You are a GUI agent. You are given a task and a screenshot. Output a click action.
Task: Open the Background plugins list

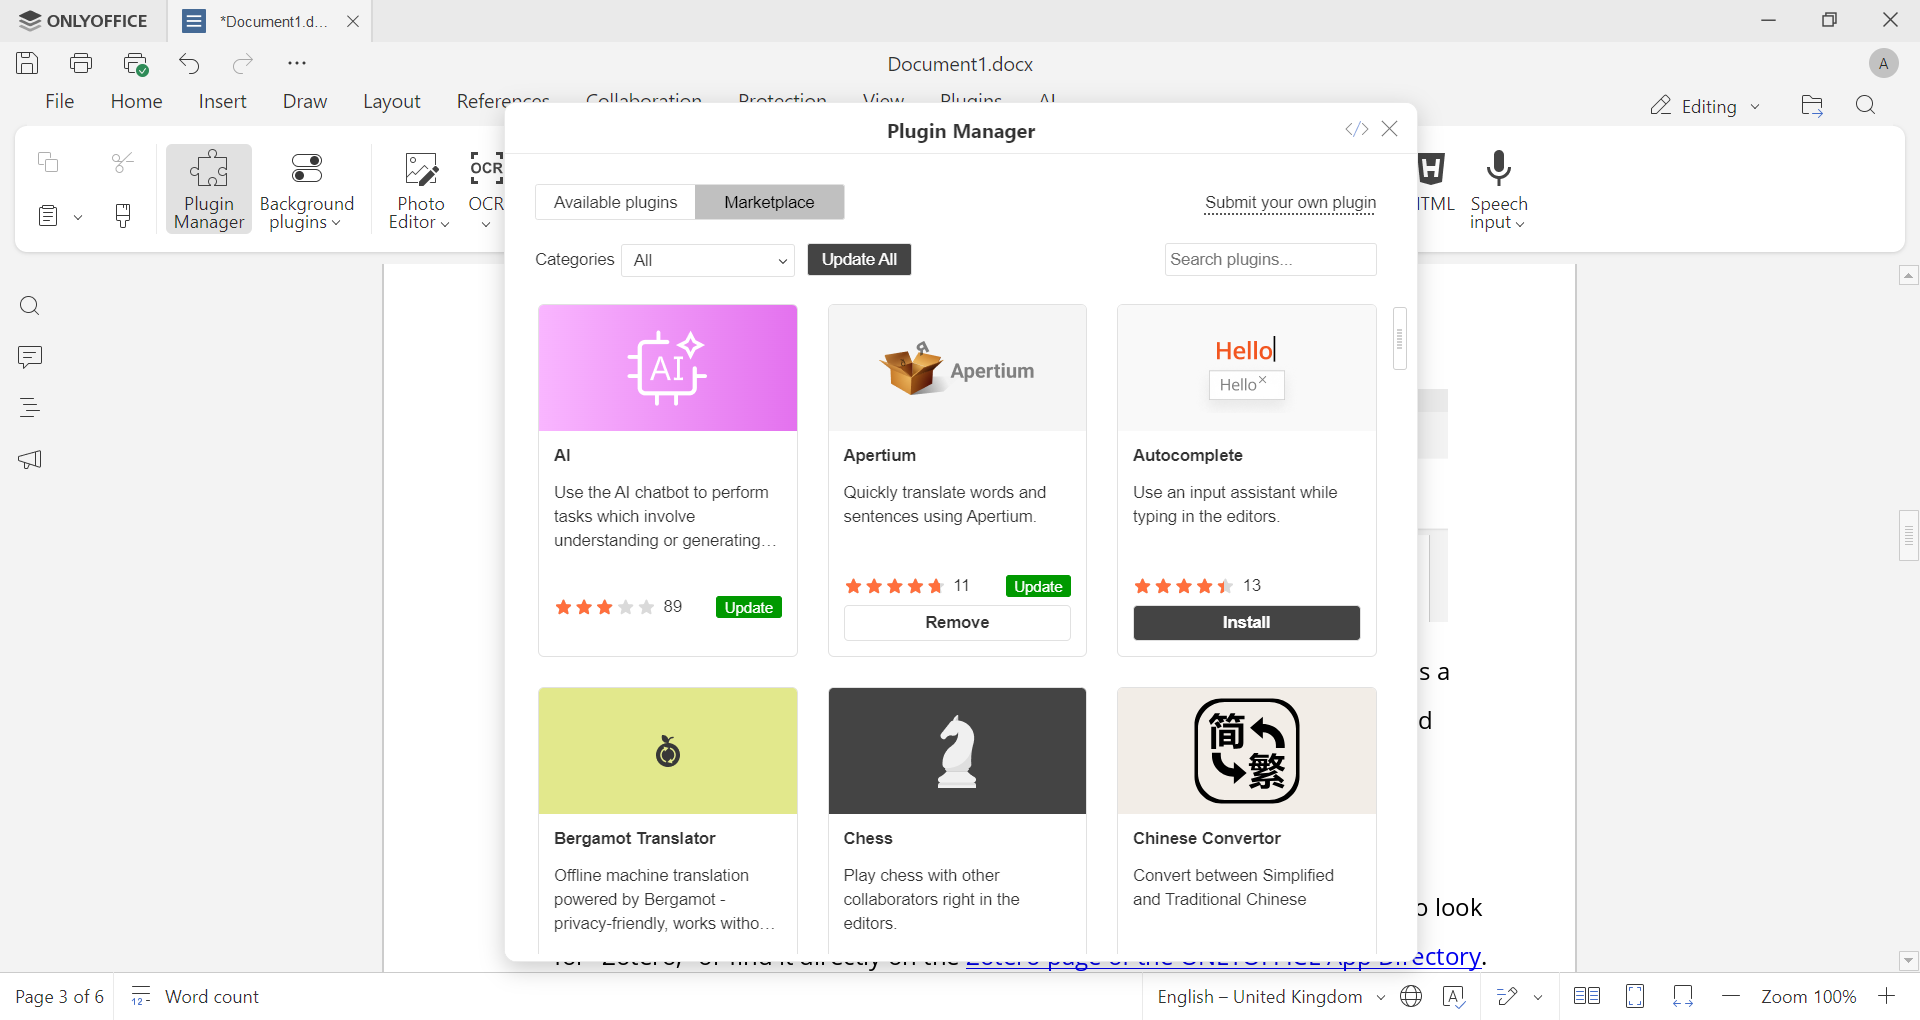tap(306, 189)
